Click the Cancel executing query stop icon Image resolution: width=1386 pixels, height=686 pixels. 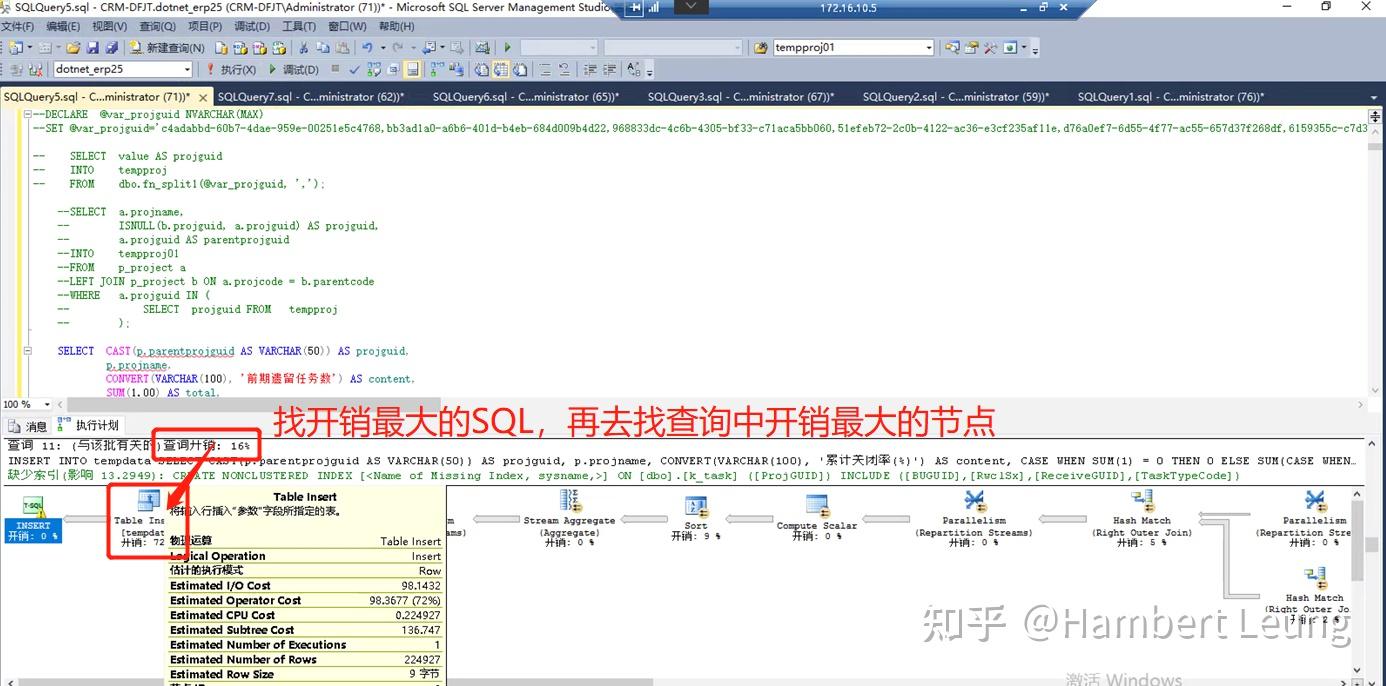pyautogui.click(x=335, y=68)
